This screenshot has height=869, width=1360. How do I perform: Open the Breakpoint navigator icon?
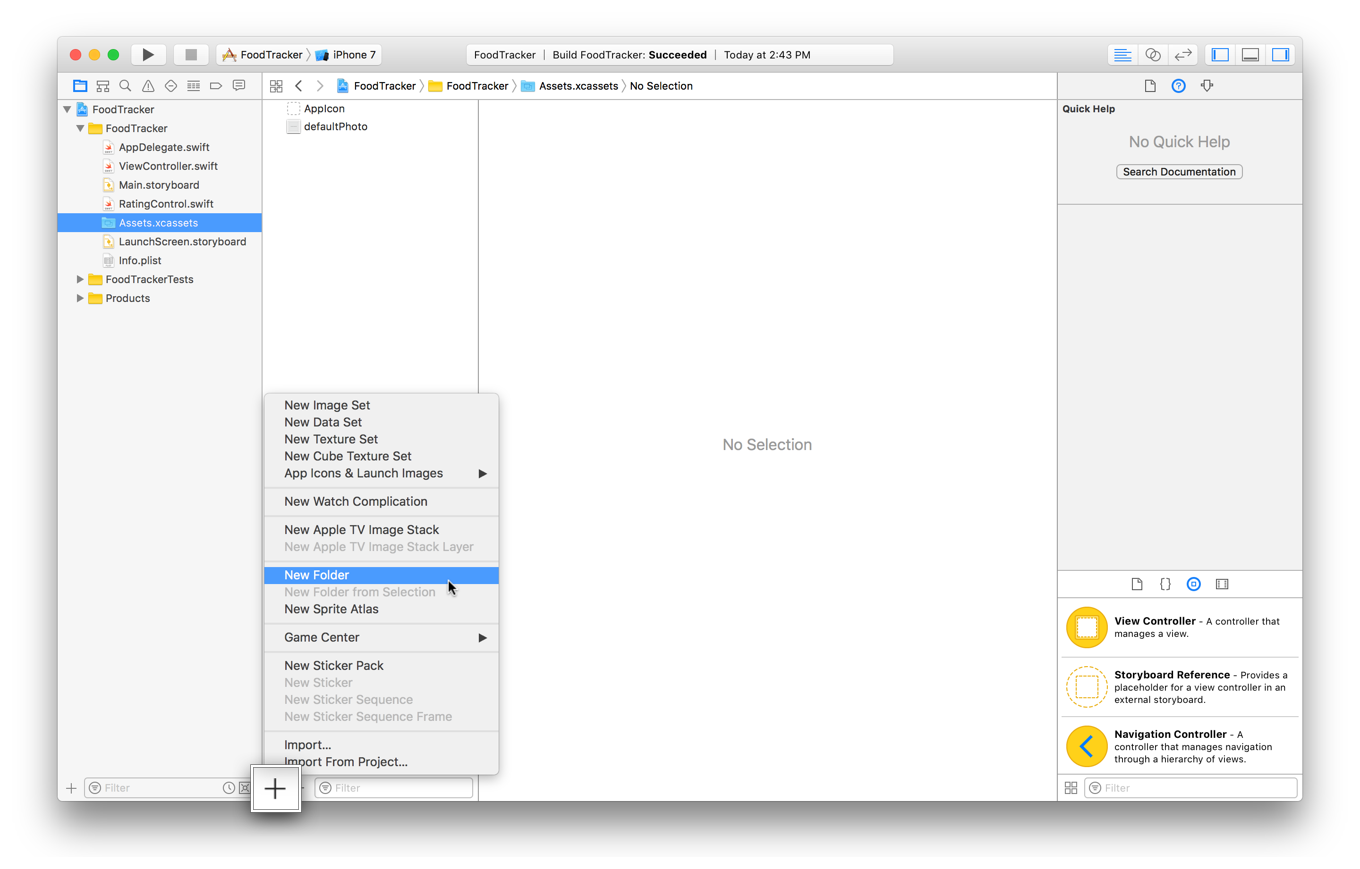pyautogui.click(x=216, y=86)
